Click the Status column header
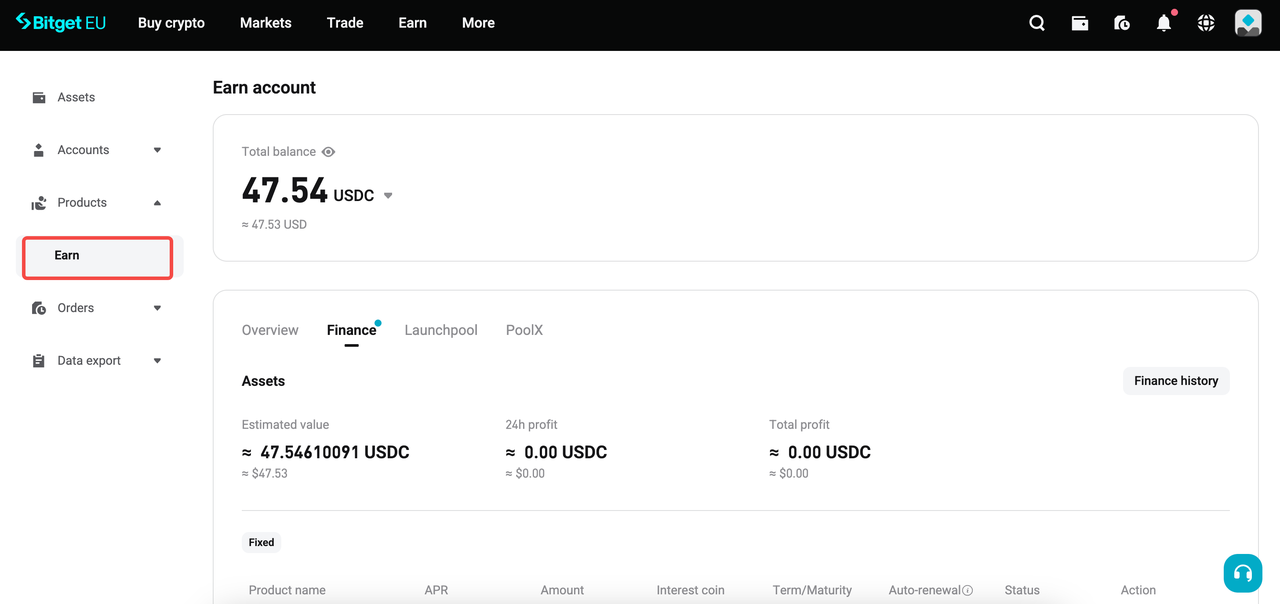The height and width of the screenshot is (604, 1280). 1022,590
